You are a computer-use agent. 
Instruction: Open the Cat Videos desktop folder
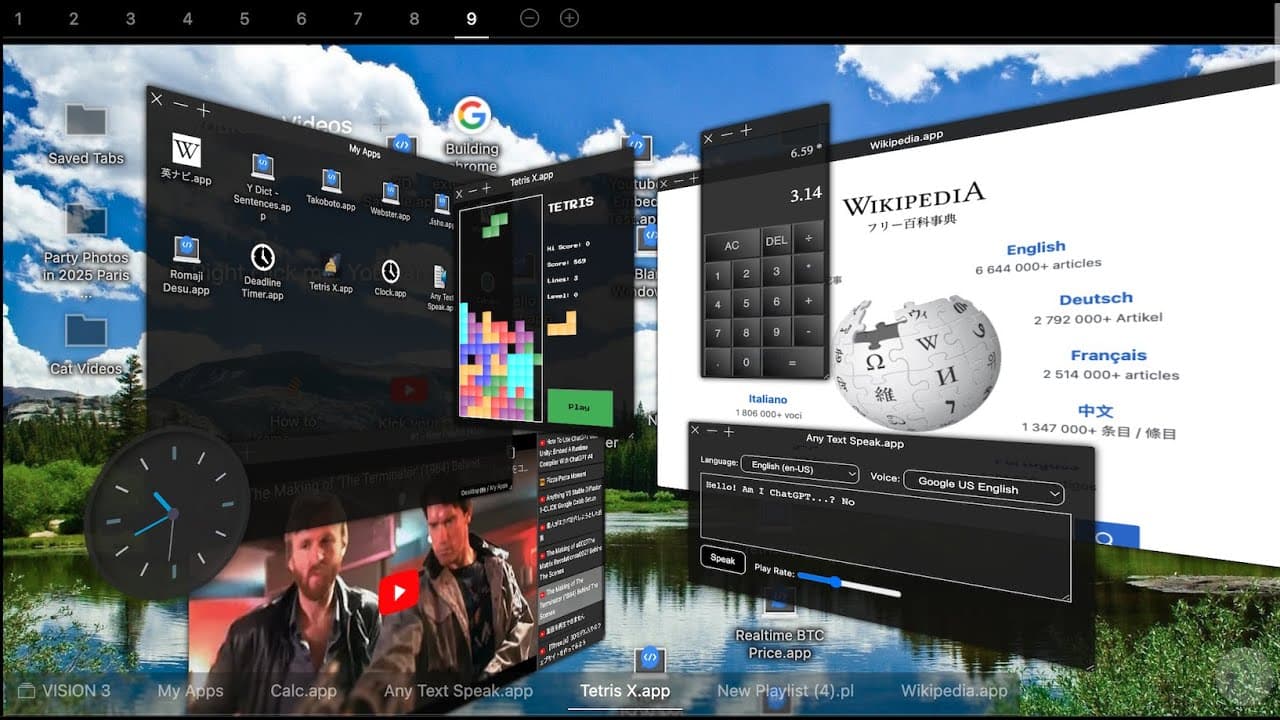pos(86,331)
